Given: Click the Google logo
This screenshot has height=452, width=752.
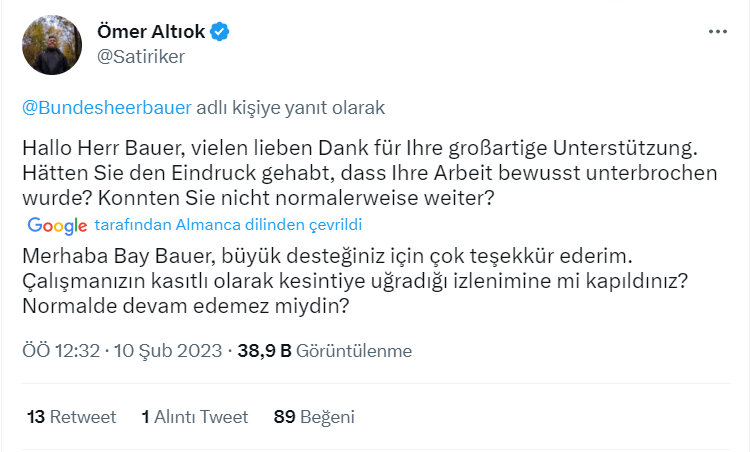Looking at the screenshot, I should point(57,224).
